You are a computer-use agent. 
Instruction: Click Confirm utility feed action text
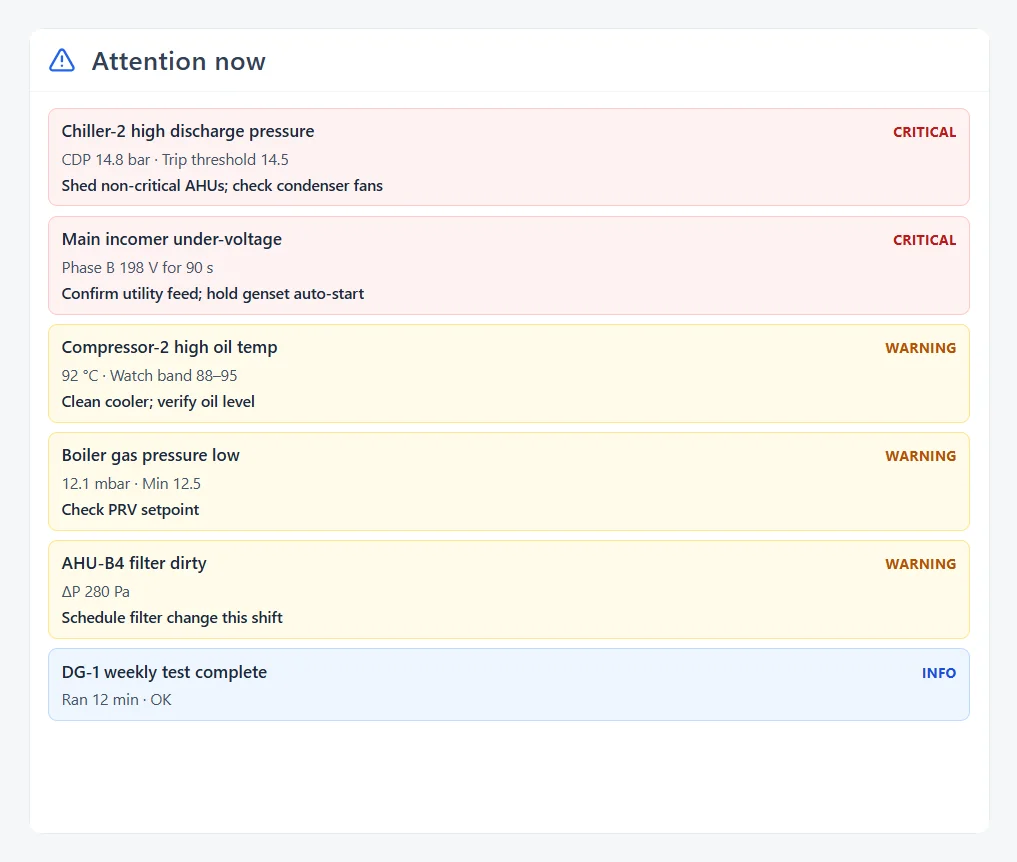pyautogui.click(x=213, y=294)
